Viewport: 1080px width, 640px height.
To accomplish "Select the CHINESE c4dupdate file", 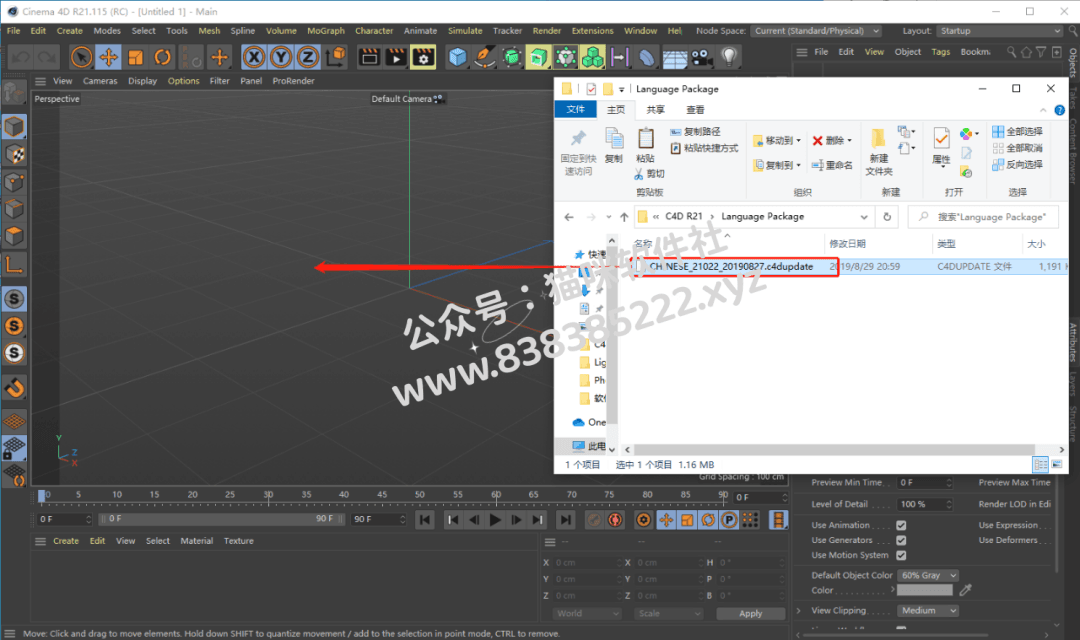I will pyautogui.click(x=730, y=267).
